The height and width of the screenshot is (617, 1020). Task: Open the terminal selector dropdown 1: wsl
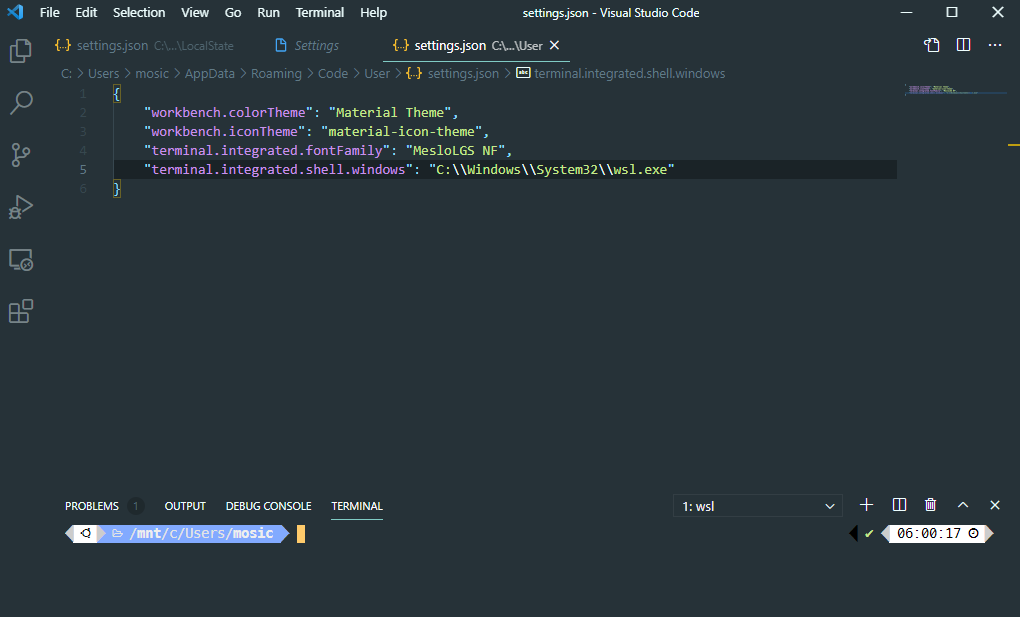pos(757,506)
